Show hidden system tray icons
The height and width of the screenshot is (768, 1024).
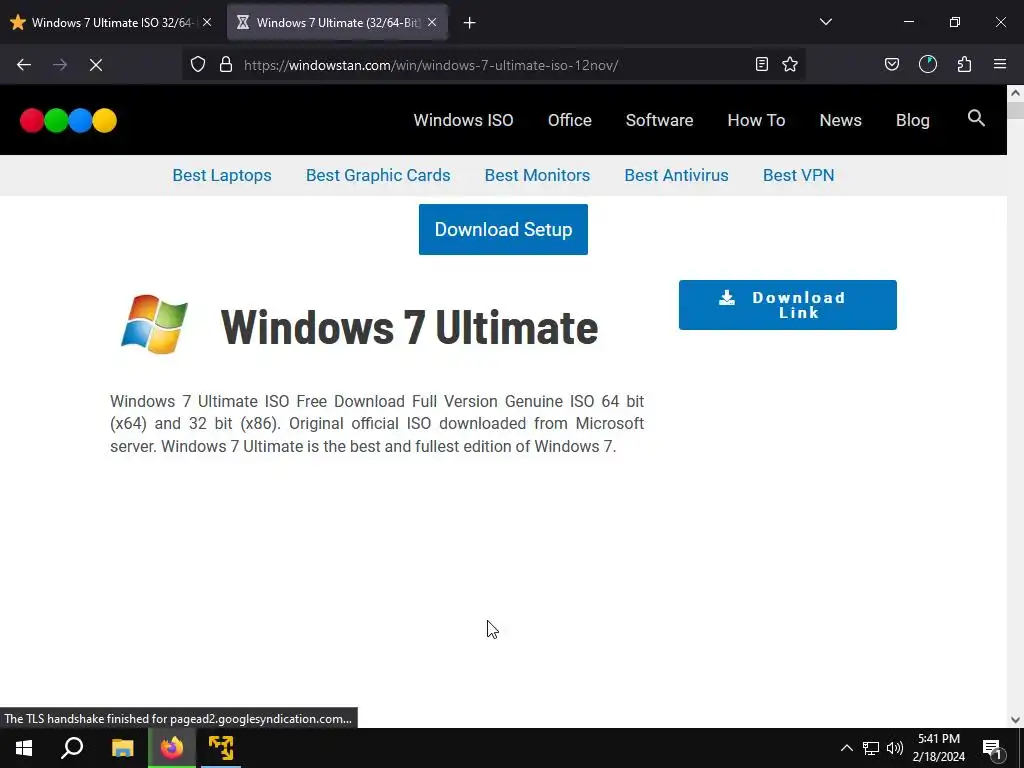coord(846,748)
